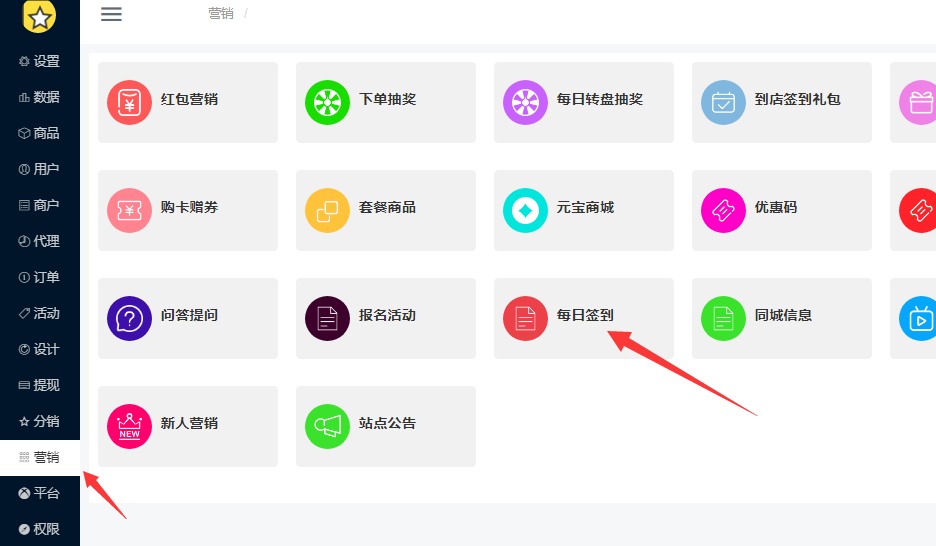Click the 购卡赠券 label
936x546 pixels.
[189, 207]
